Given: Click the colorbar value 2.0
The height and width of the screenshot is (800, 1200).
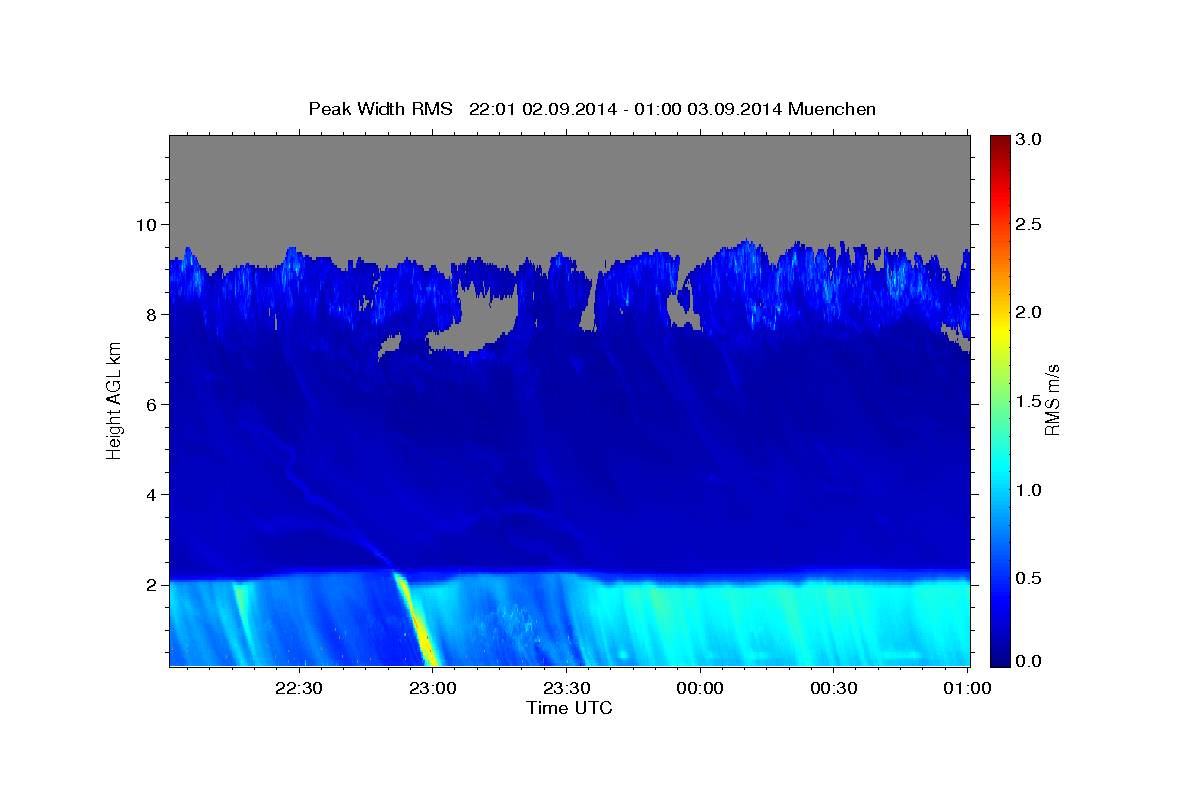Looking at the screenshot, I should [1029, 312].
